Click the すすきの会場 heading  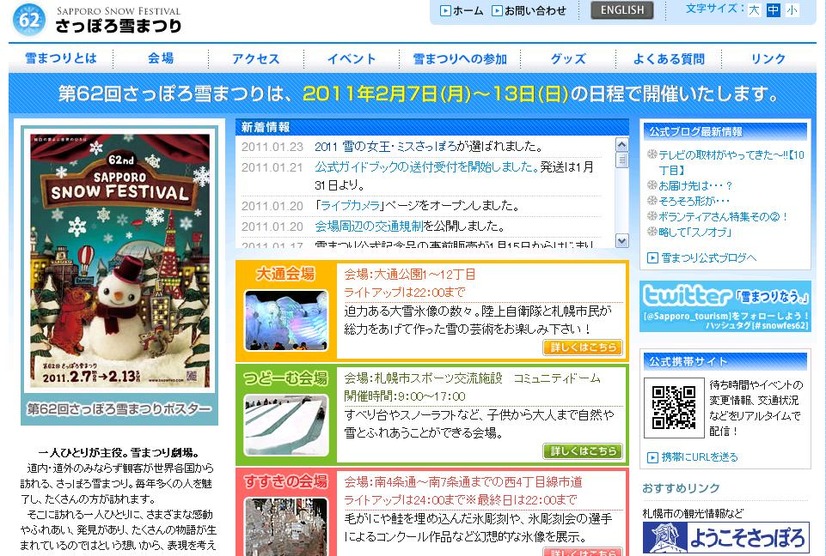point(285,481)
